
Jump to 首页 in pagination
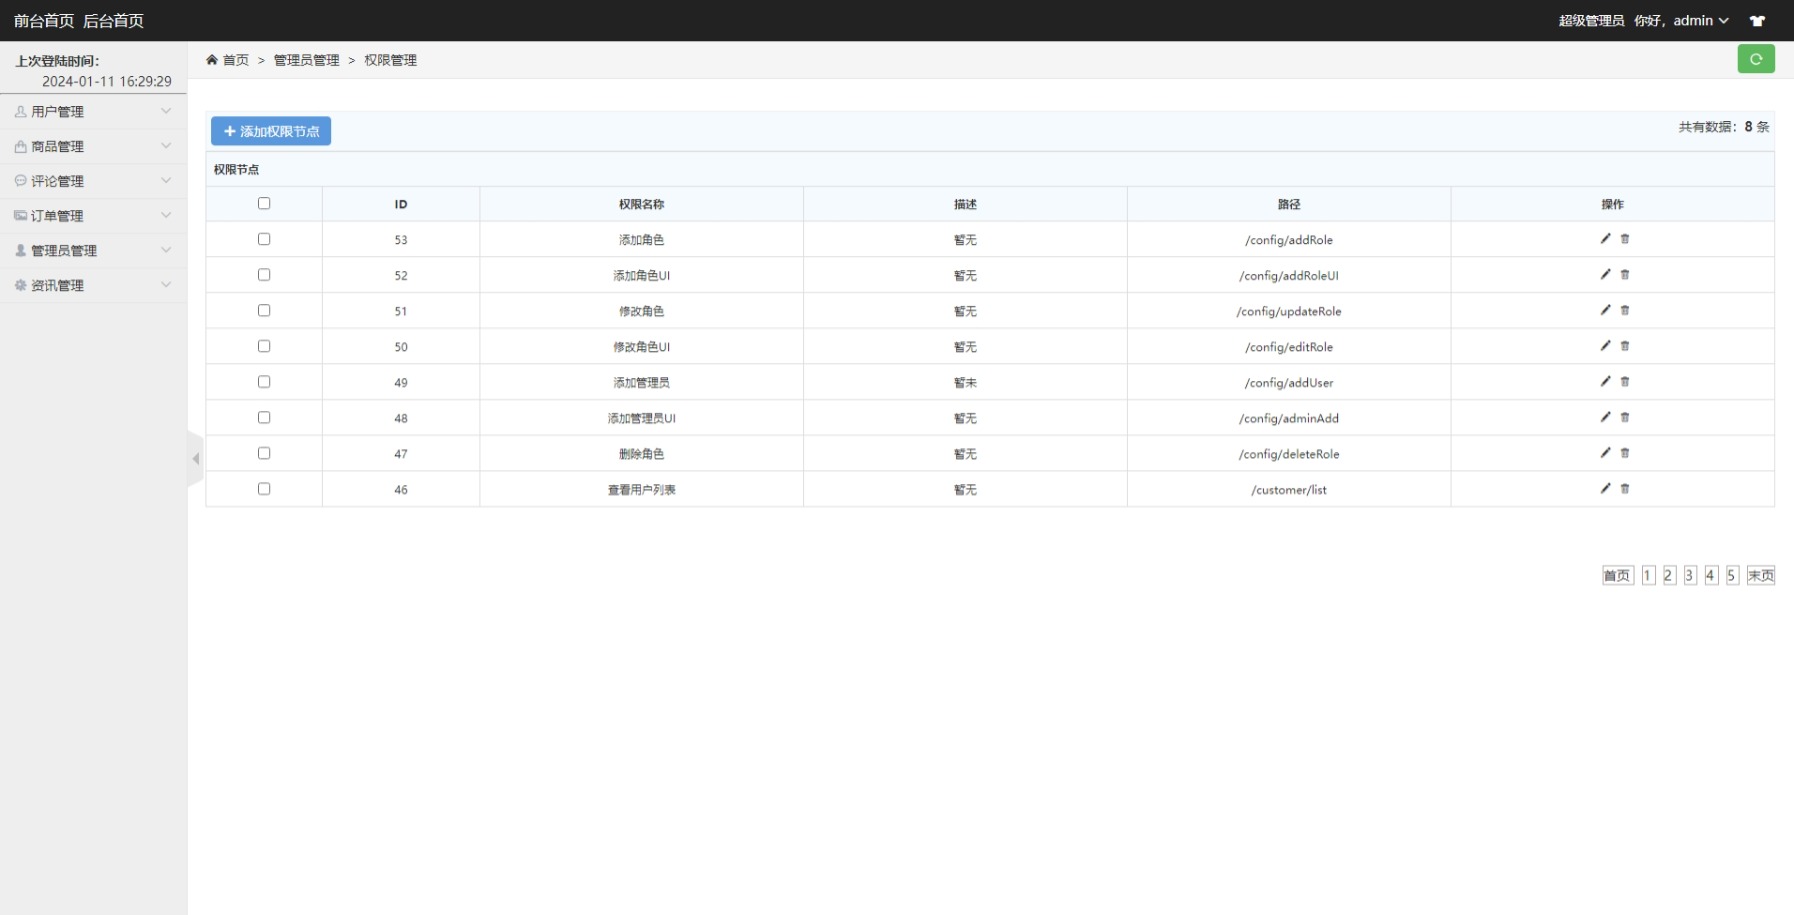(x=1618, y=575)
